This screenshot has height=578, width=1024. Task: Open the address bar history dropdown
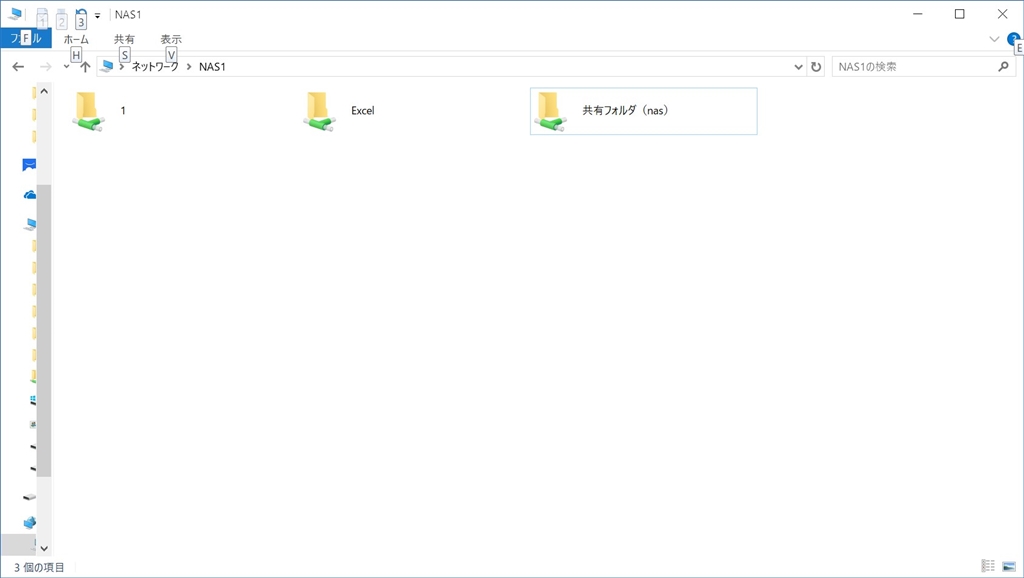pyautogui.click(x=798, y=67)
